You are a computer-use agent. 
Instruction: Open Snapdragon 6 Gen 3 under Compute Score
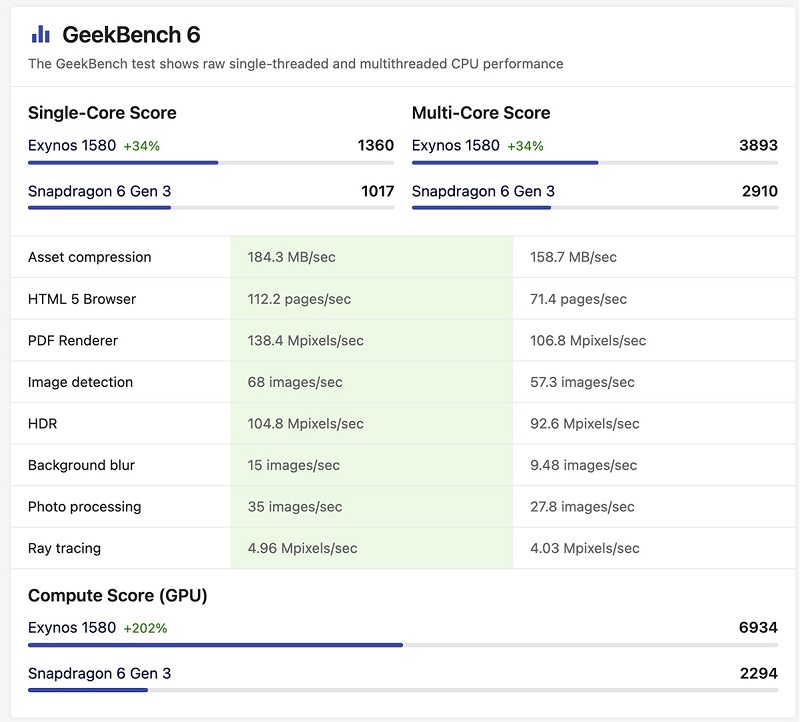click(99, 674)
